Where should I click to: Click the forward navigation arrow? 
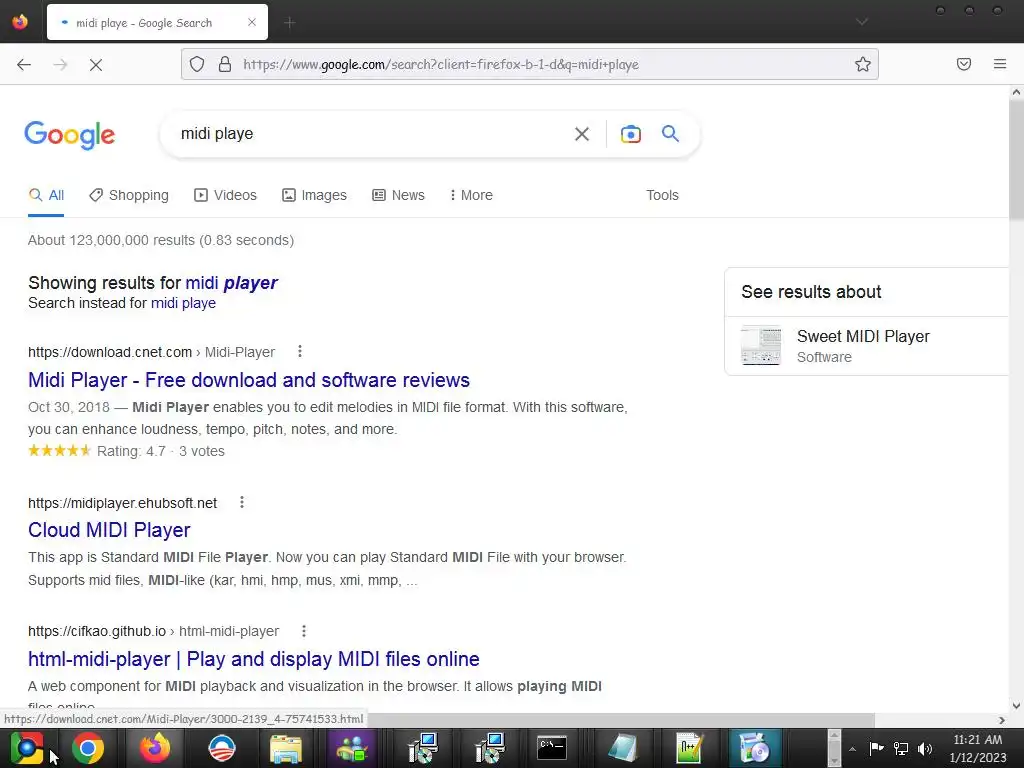coord(60,64)
